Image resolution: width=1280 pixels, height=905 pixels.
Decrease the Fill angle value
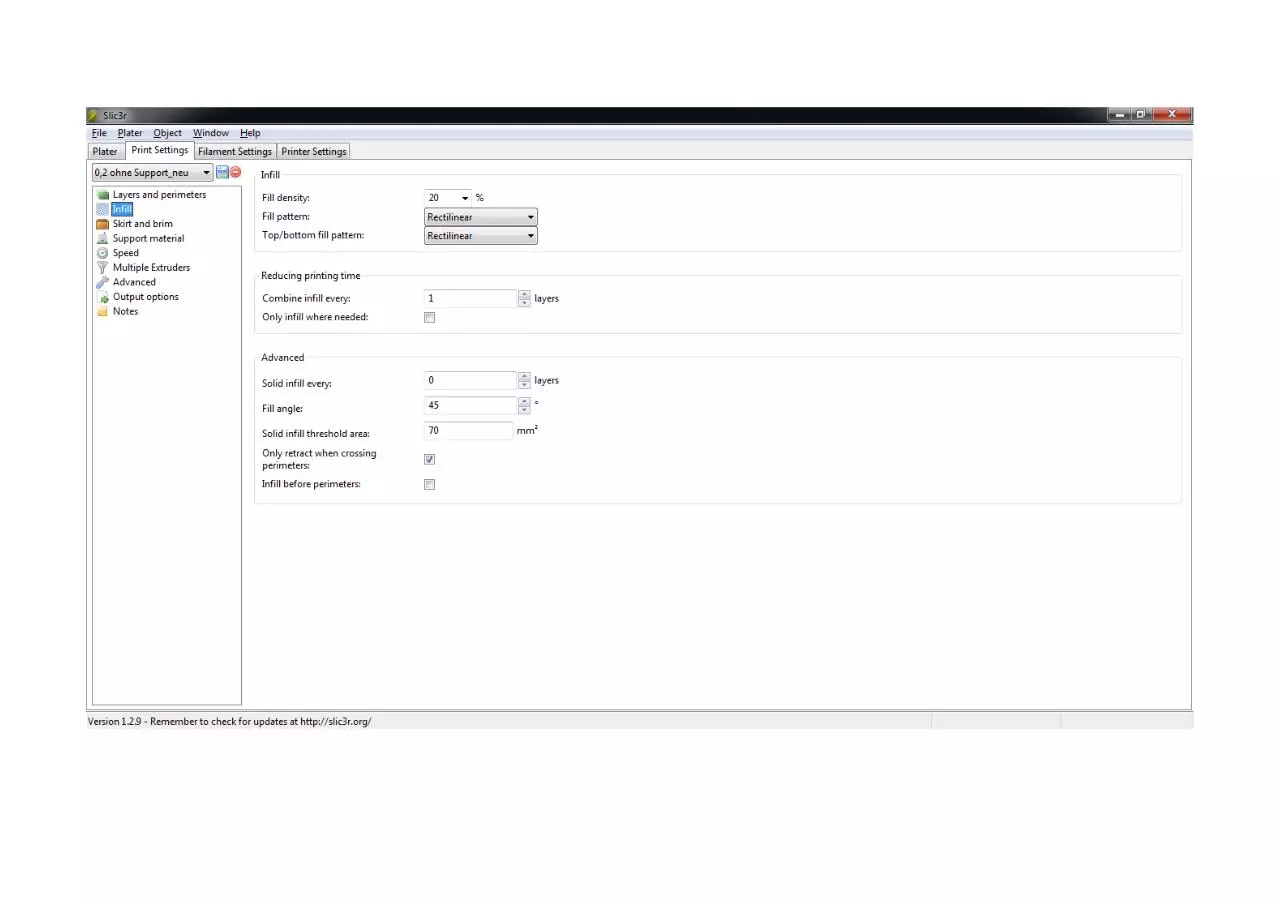[525, 409]
